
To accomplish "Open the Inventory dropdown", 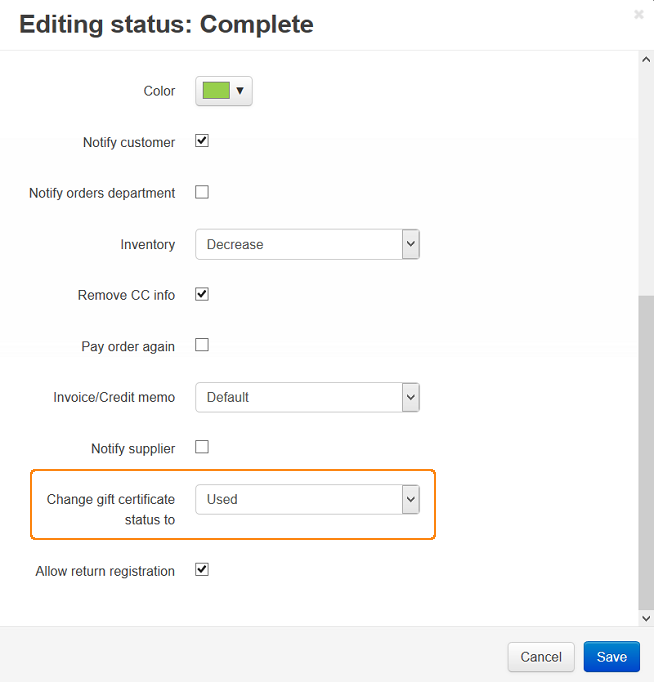I will click(307, 244).
